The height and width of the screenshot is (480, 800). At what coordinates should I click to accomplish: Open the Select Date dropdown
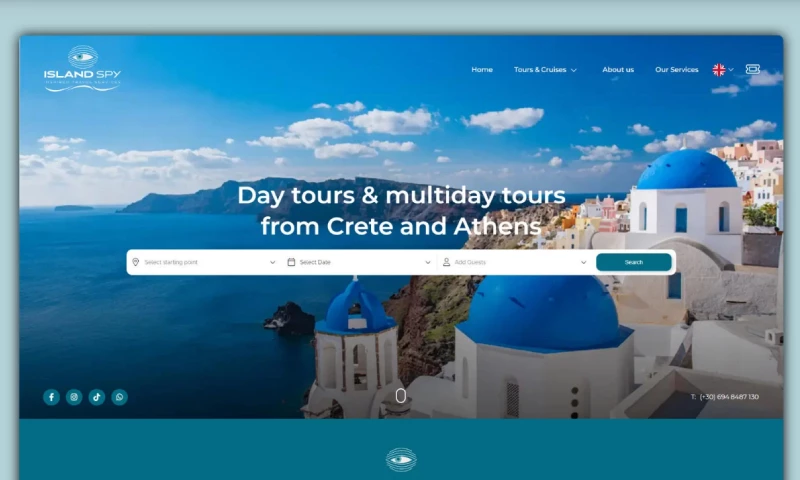pyautogui.click(x=359, y=262)
